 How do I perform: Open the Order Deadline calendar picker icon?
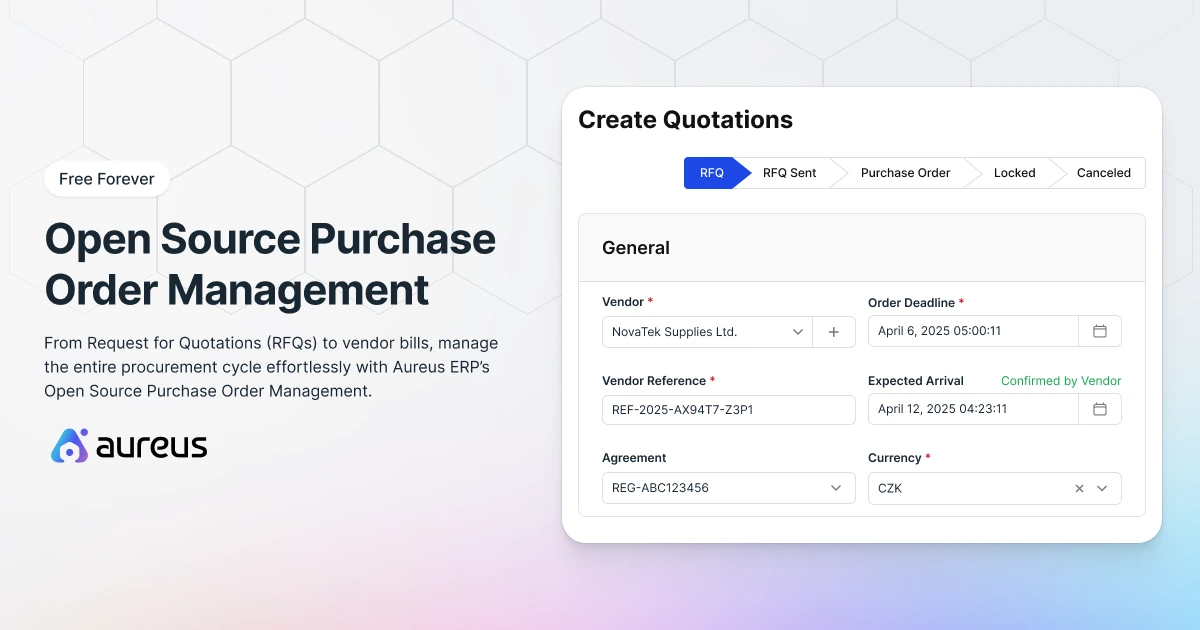point(1099,331)
